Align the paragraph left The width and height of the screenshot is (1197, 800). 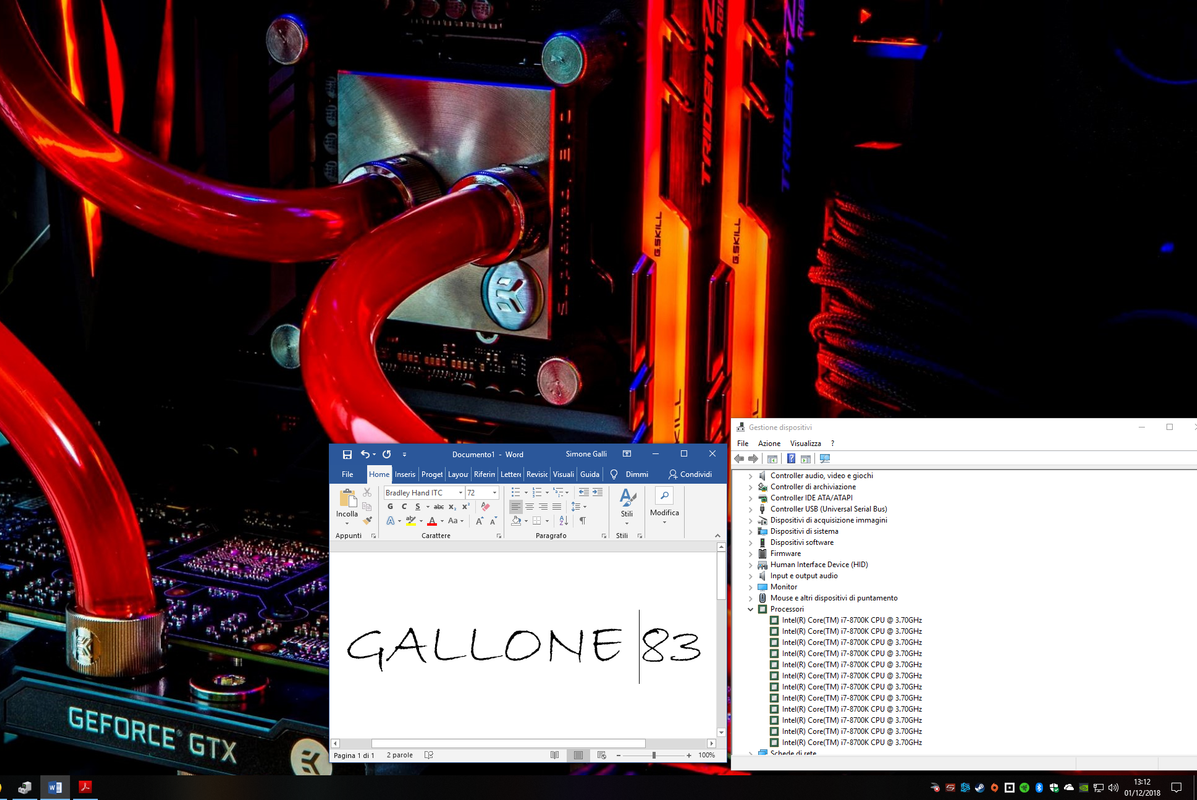516,506
